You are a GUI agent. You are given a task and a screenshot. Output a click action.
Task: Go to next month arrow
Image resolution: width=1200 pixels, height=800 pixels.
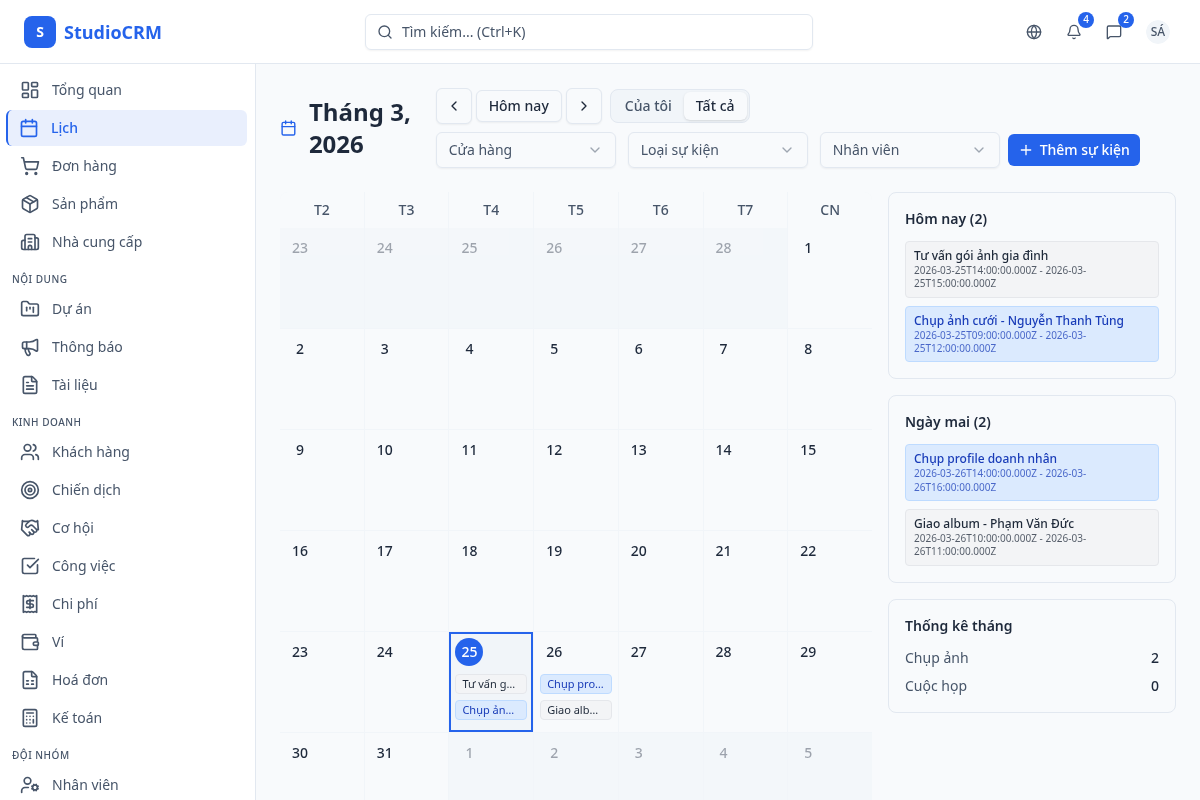584,106
